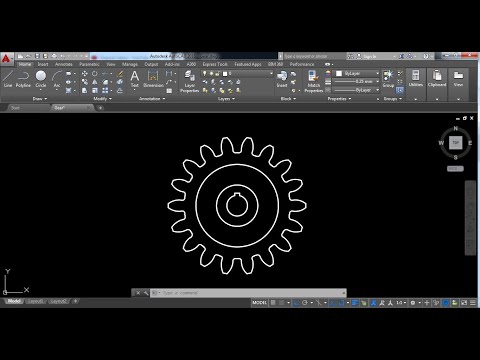Switch to the Parametric ribbon tab
The width and height of the screenshot is (480, 360).
89,64
